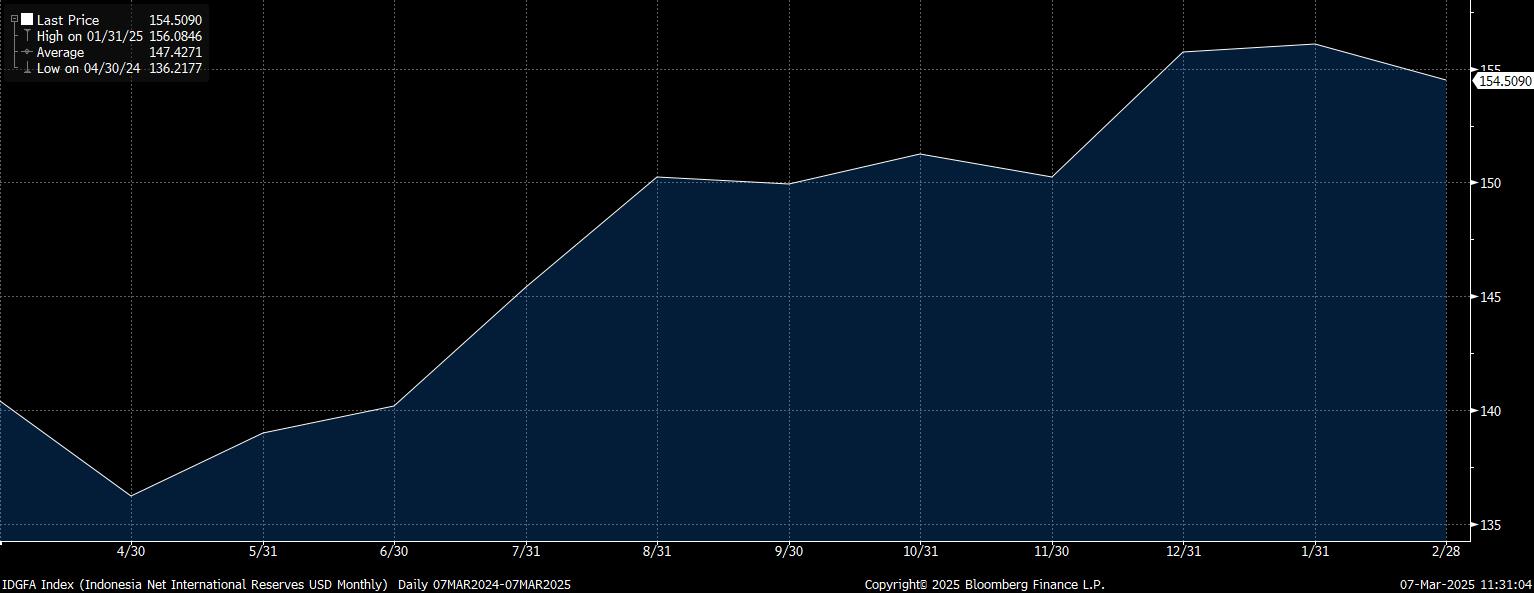Click the 12/31 date label on x-axis
1534x593 pixels.
coord(1183,551)
